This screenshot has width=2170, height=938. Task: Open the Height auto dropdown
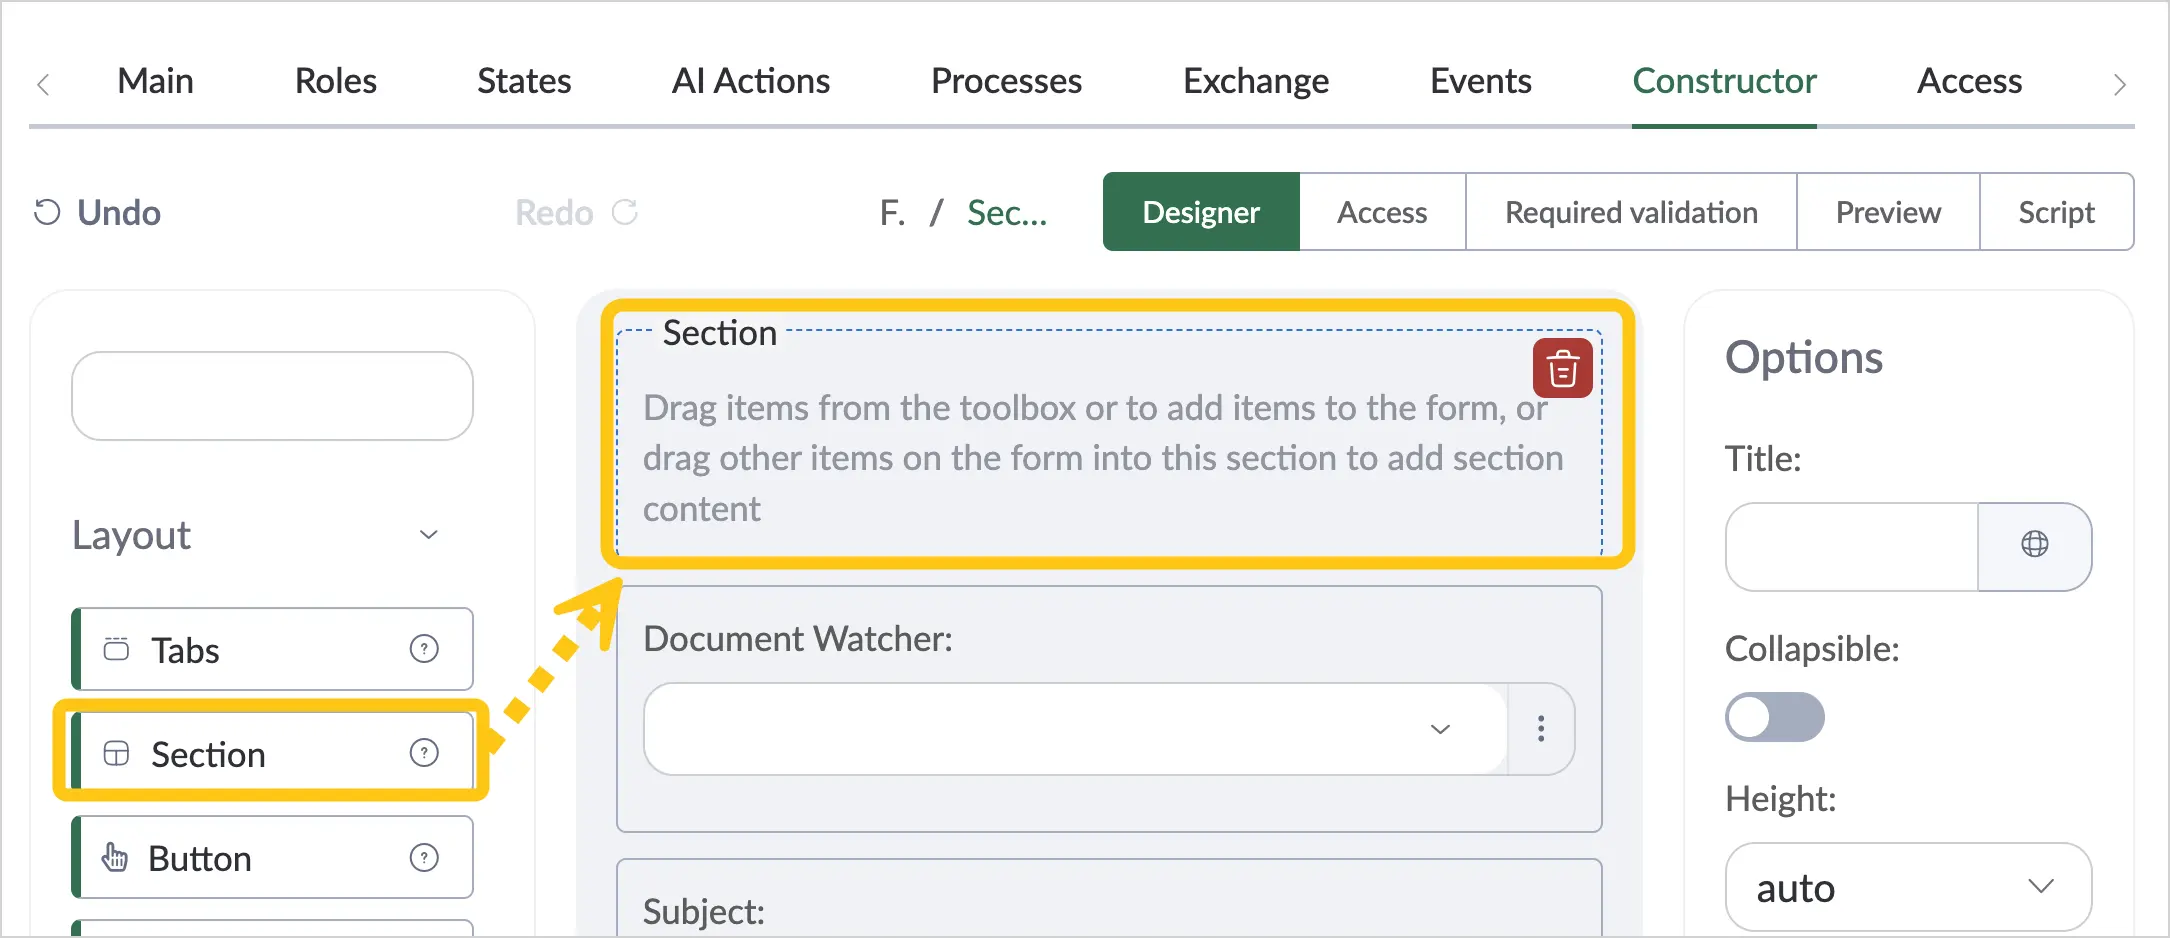coord(1908,887)
